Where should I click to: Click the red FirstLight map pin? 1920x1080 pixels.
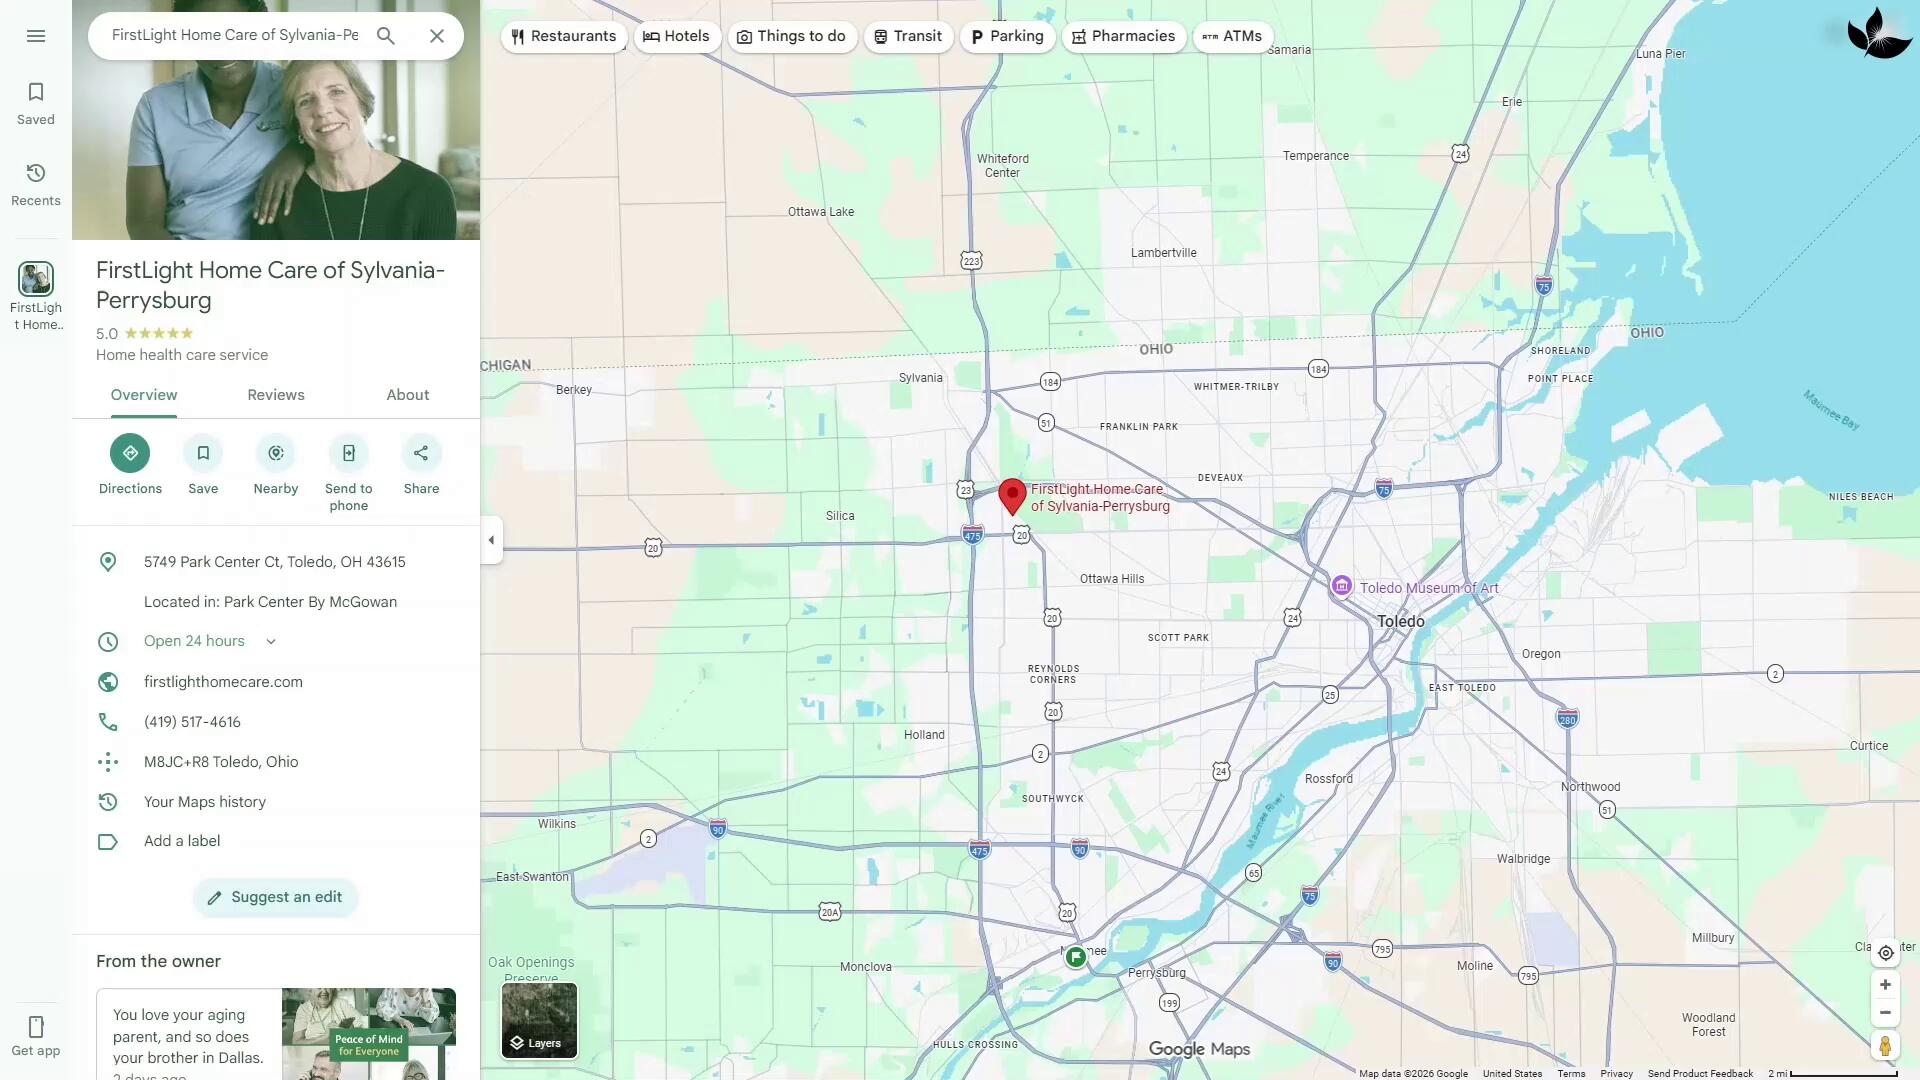[1012, 496]
